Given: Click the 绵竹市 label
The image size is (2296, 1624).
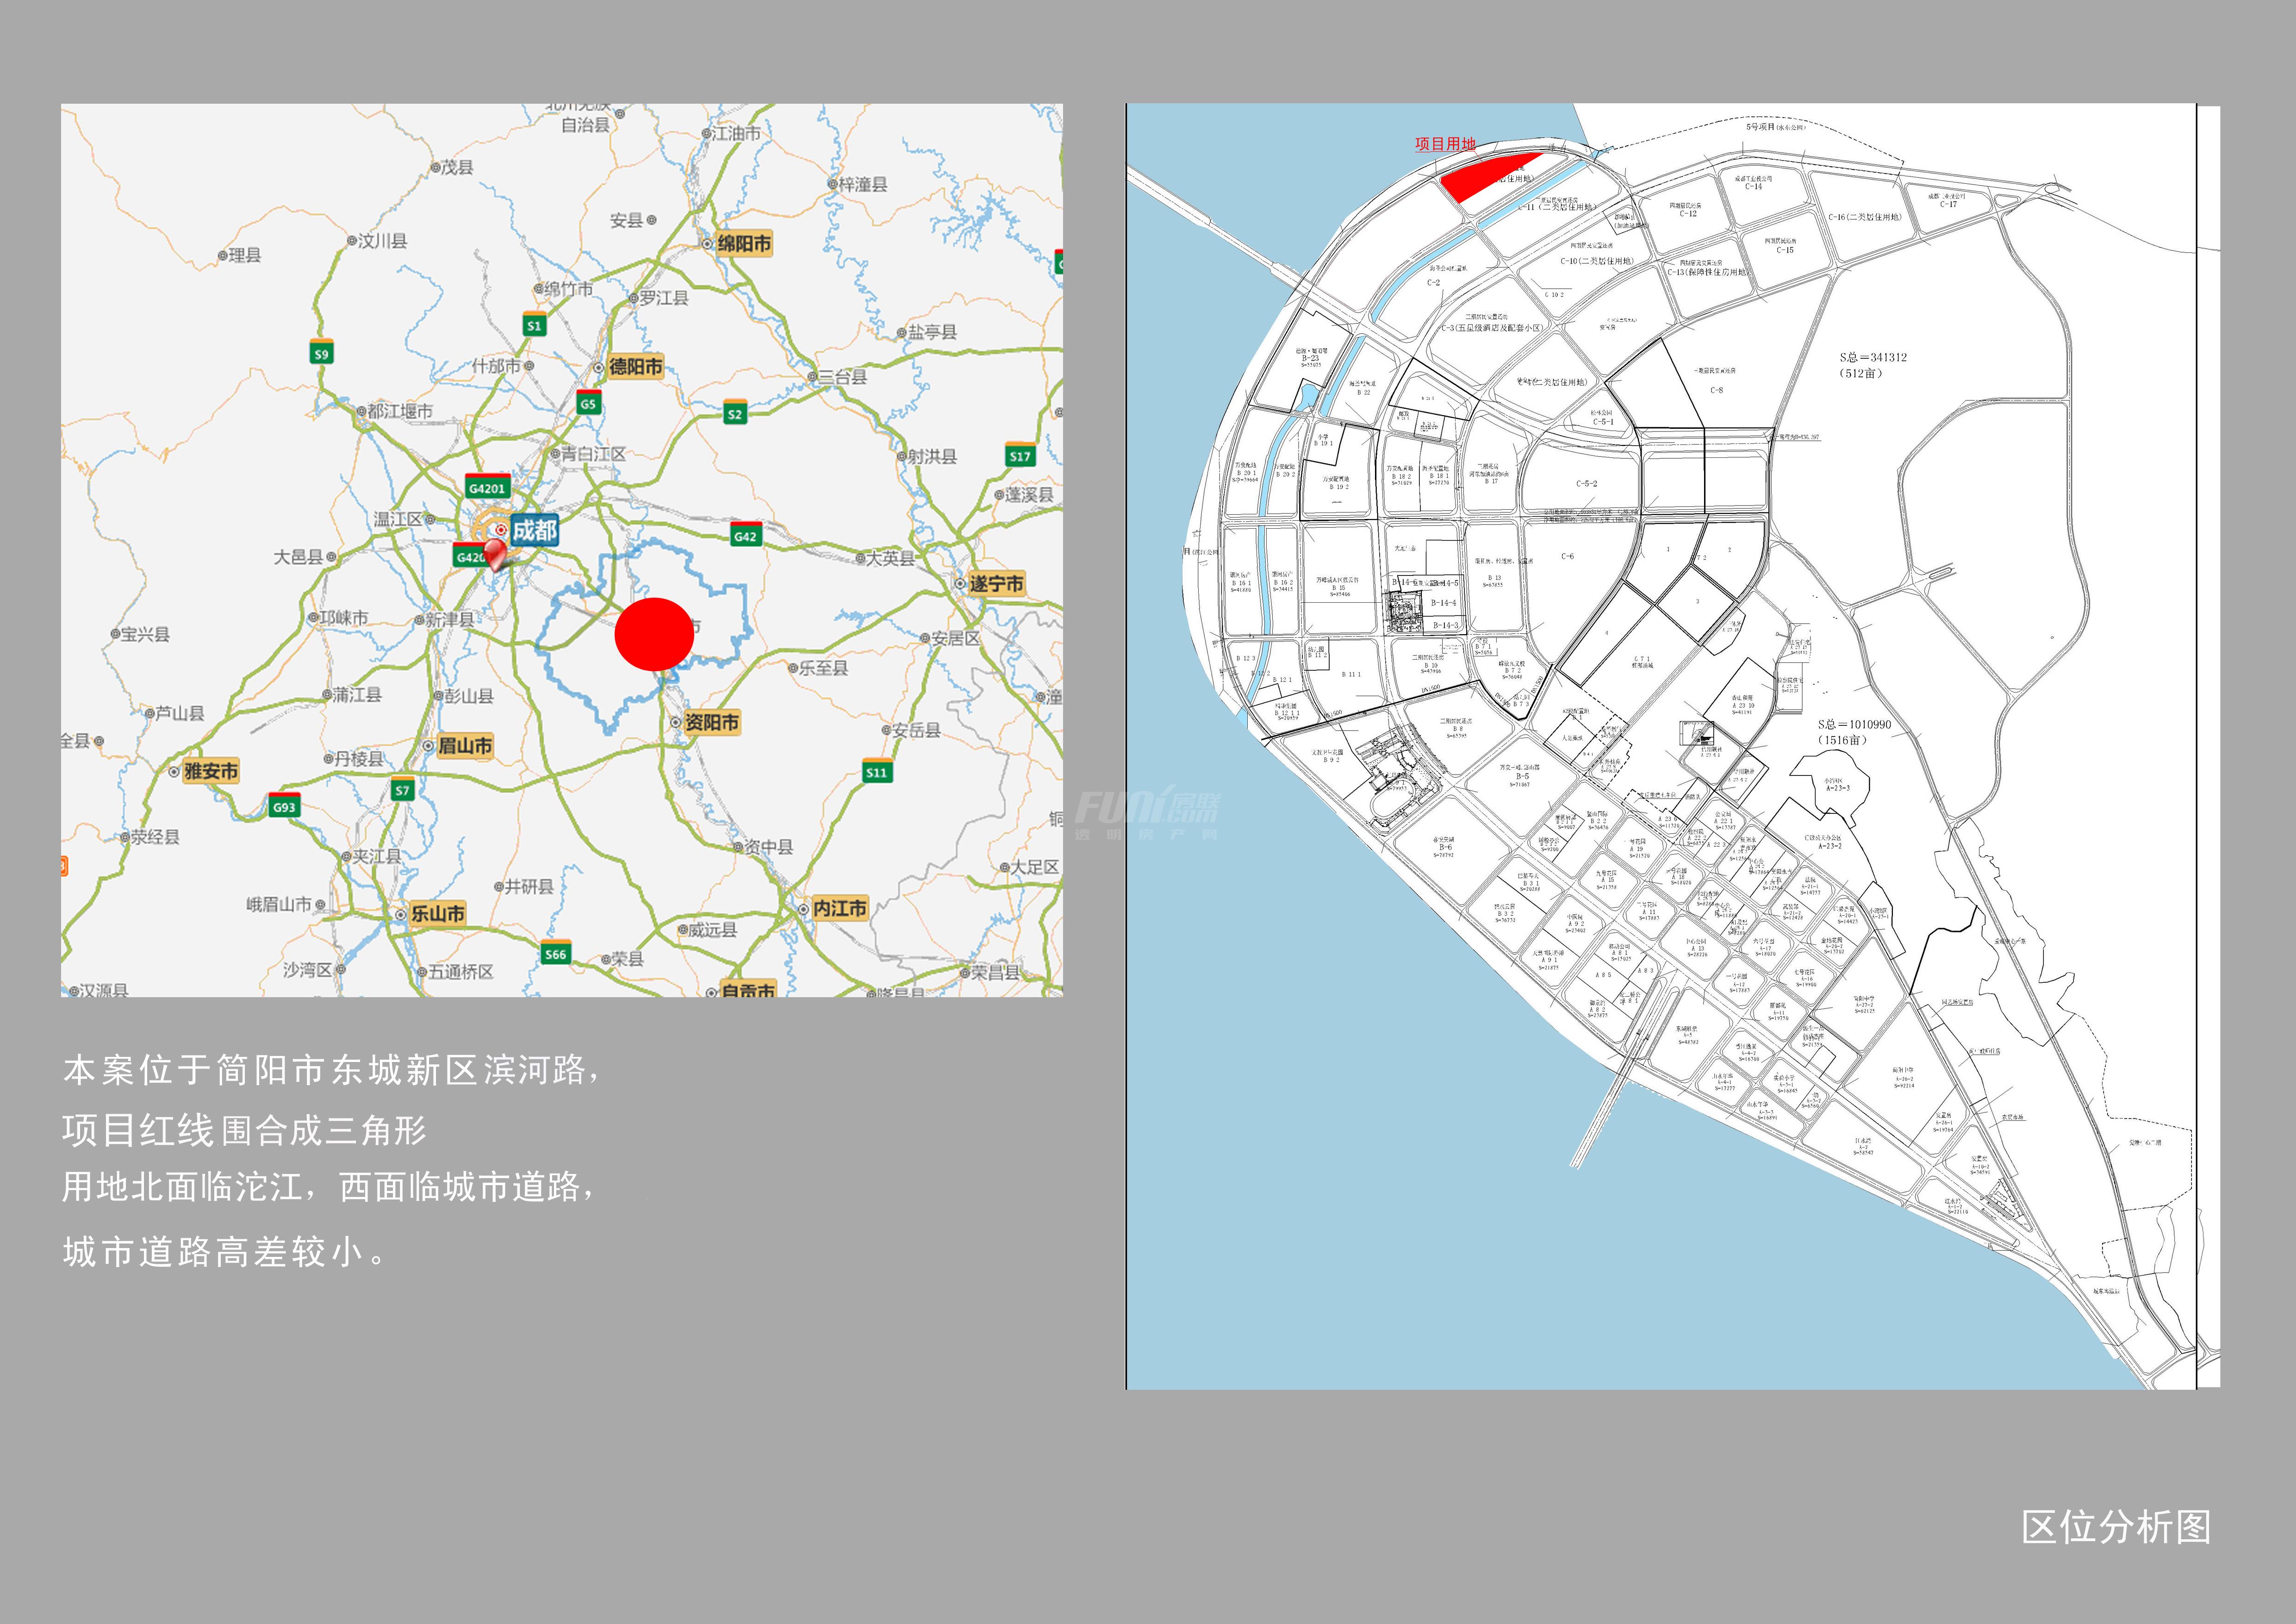Looking at the screenshot, I should 569,289.
